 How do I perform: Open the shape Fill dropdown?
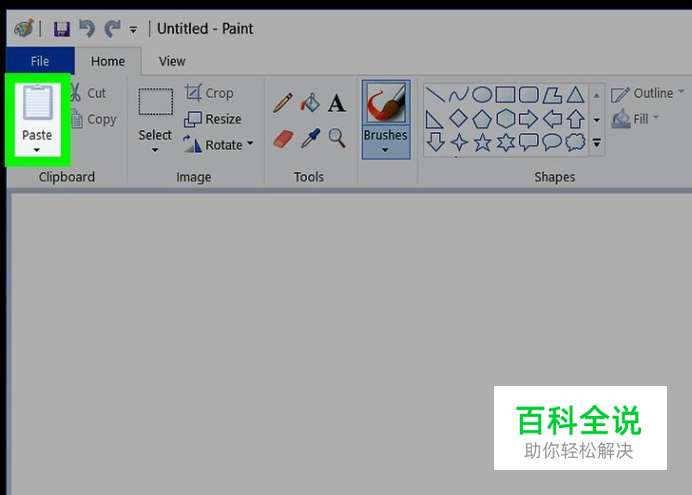tap(636, 119)
